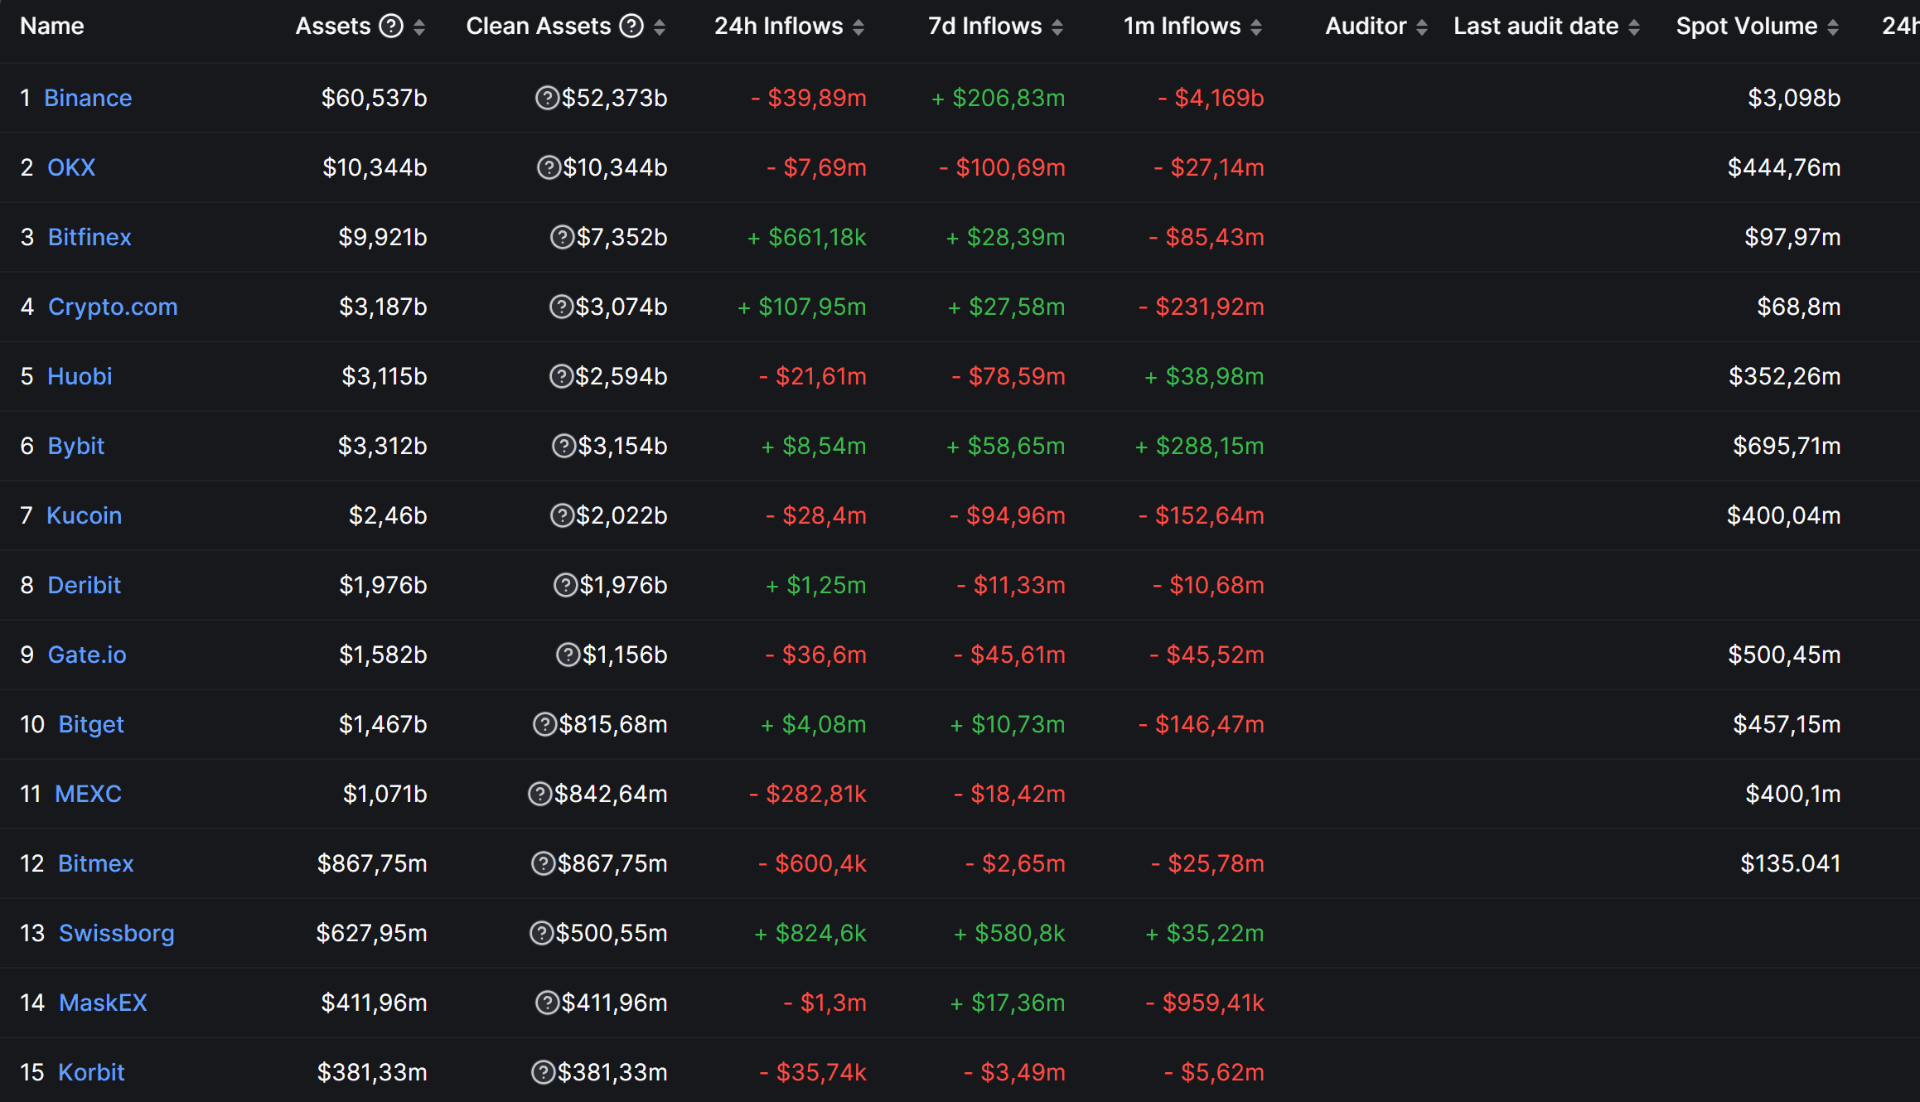This screenshot has width=1920, height=1102.
Task: Click help icon beside Korbit clean assets
Action: pos(543,1072)
